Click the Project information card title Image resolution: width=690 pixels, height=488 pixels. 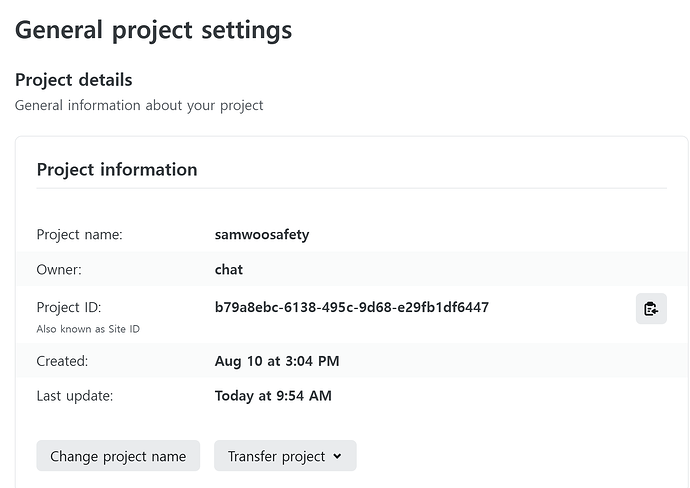coord(117,169)
